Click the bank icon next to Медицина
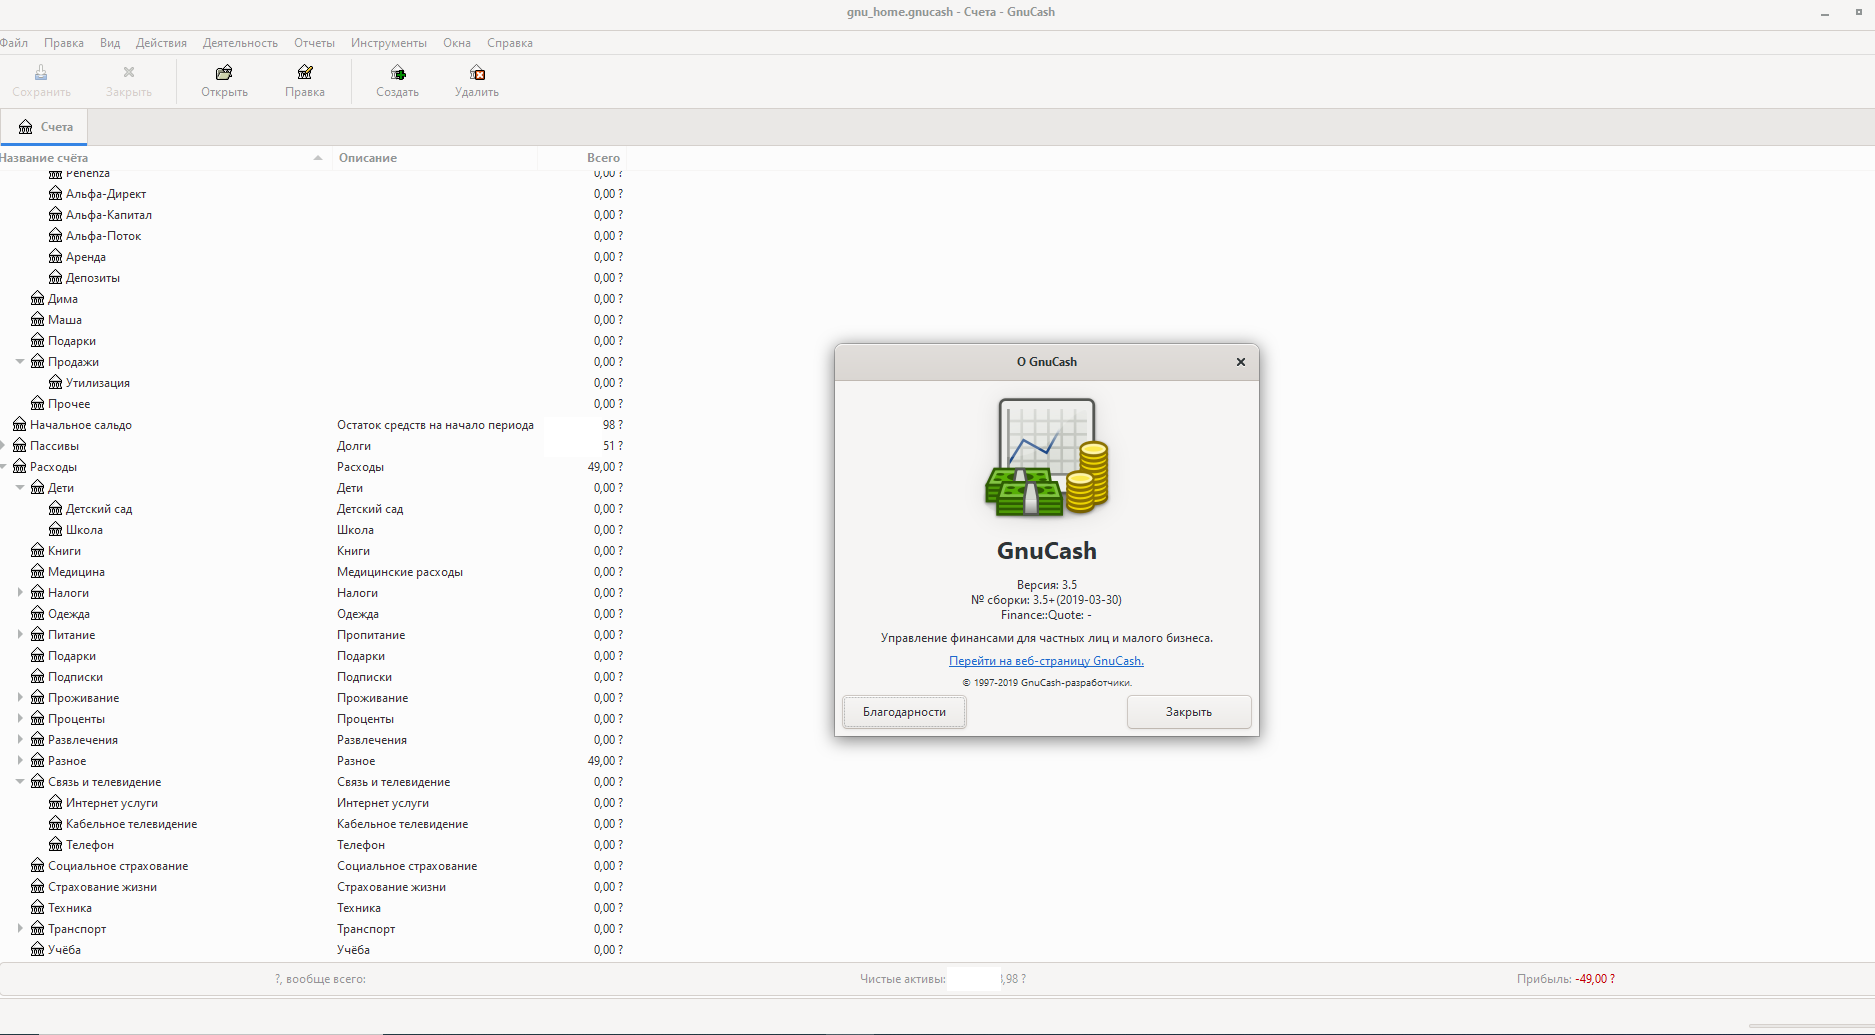The width and height of the screenshot is (1875, 1035). [38, 572]
